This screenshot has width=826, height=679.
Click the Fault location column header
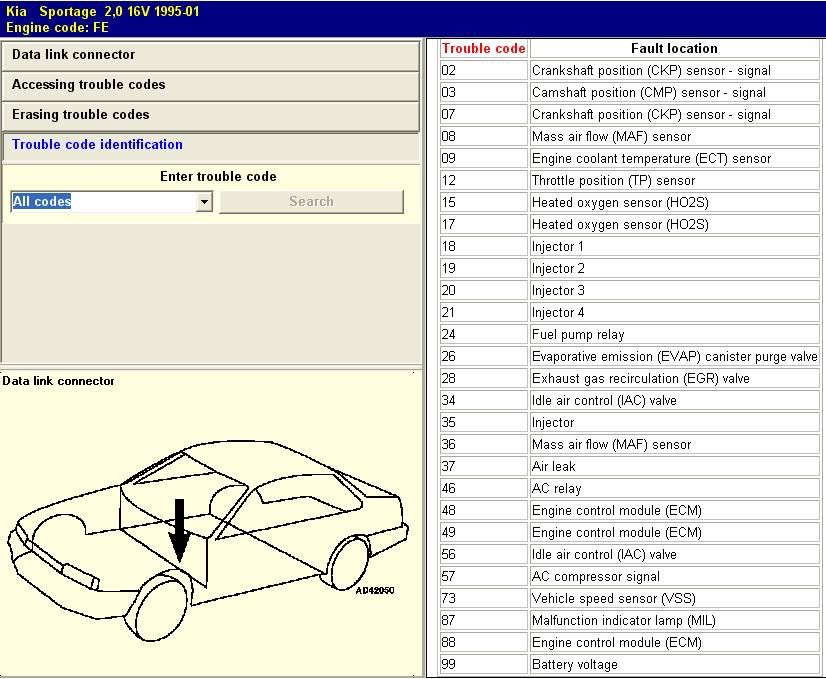[674, 48]
